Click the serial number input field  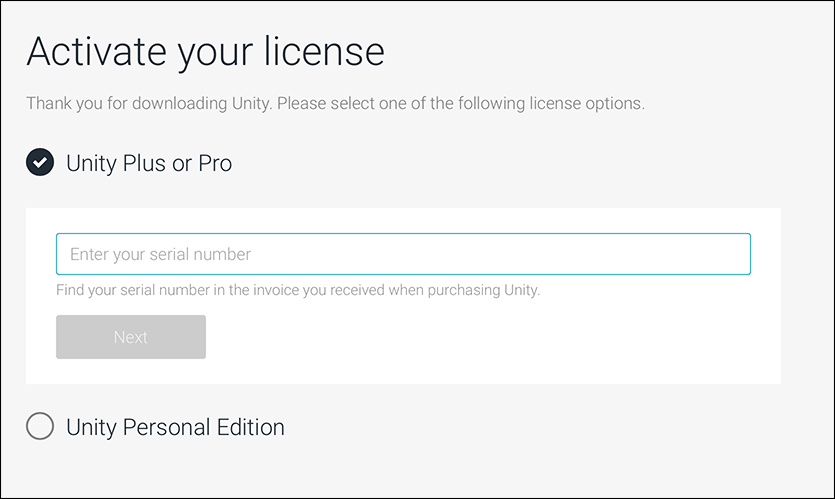click(x=403, y=254)
